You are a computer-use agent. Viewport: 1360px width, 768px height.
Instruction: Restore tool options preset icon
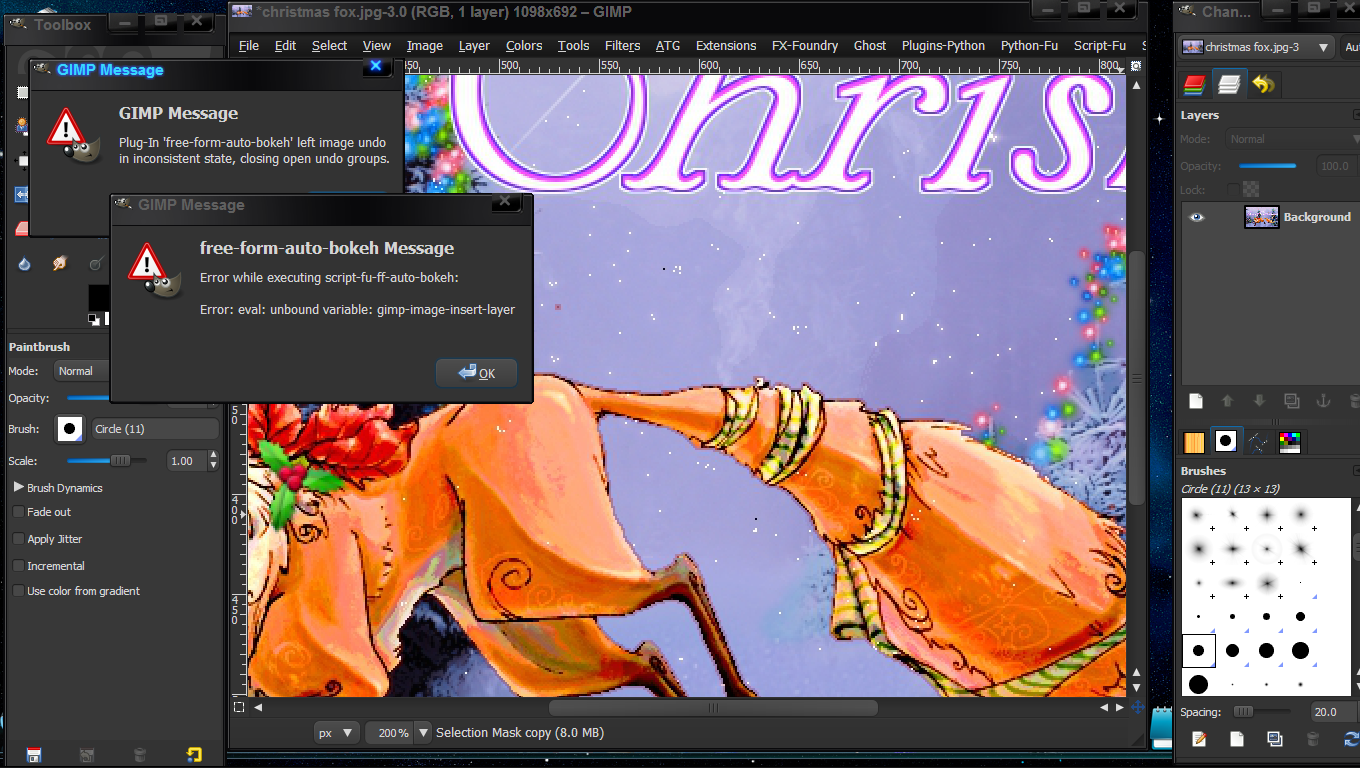click(x=87, y=755)
